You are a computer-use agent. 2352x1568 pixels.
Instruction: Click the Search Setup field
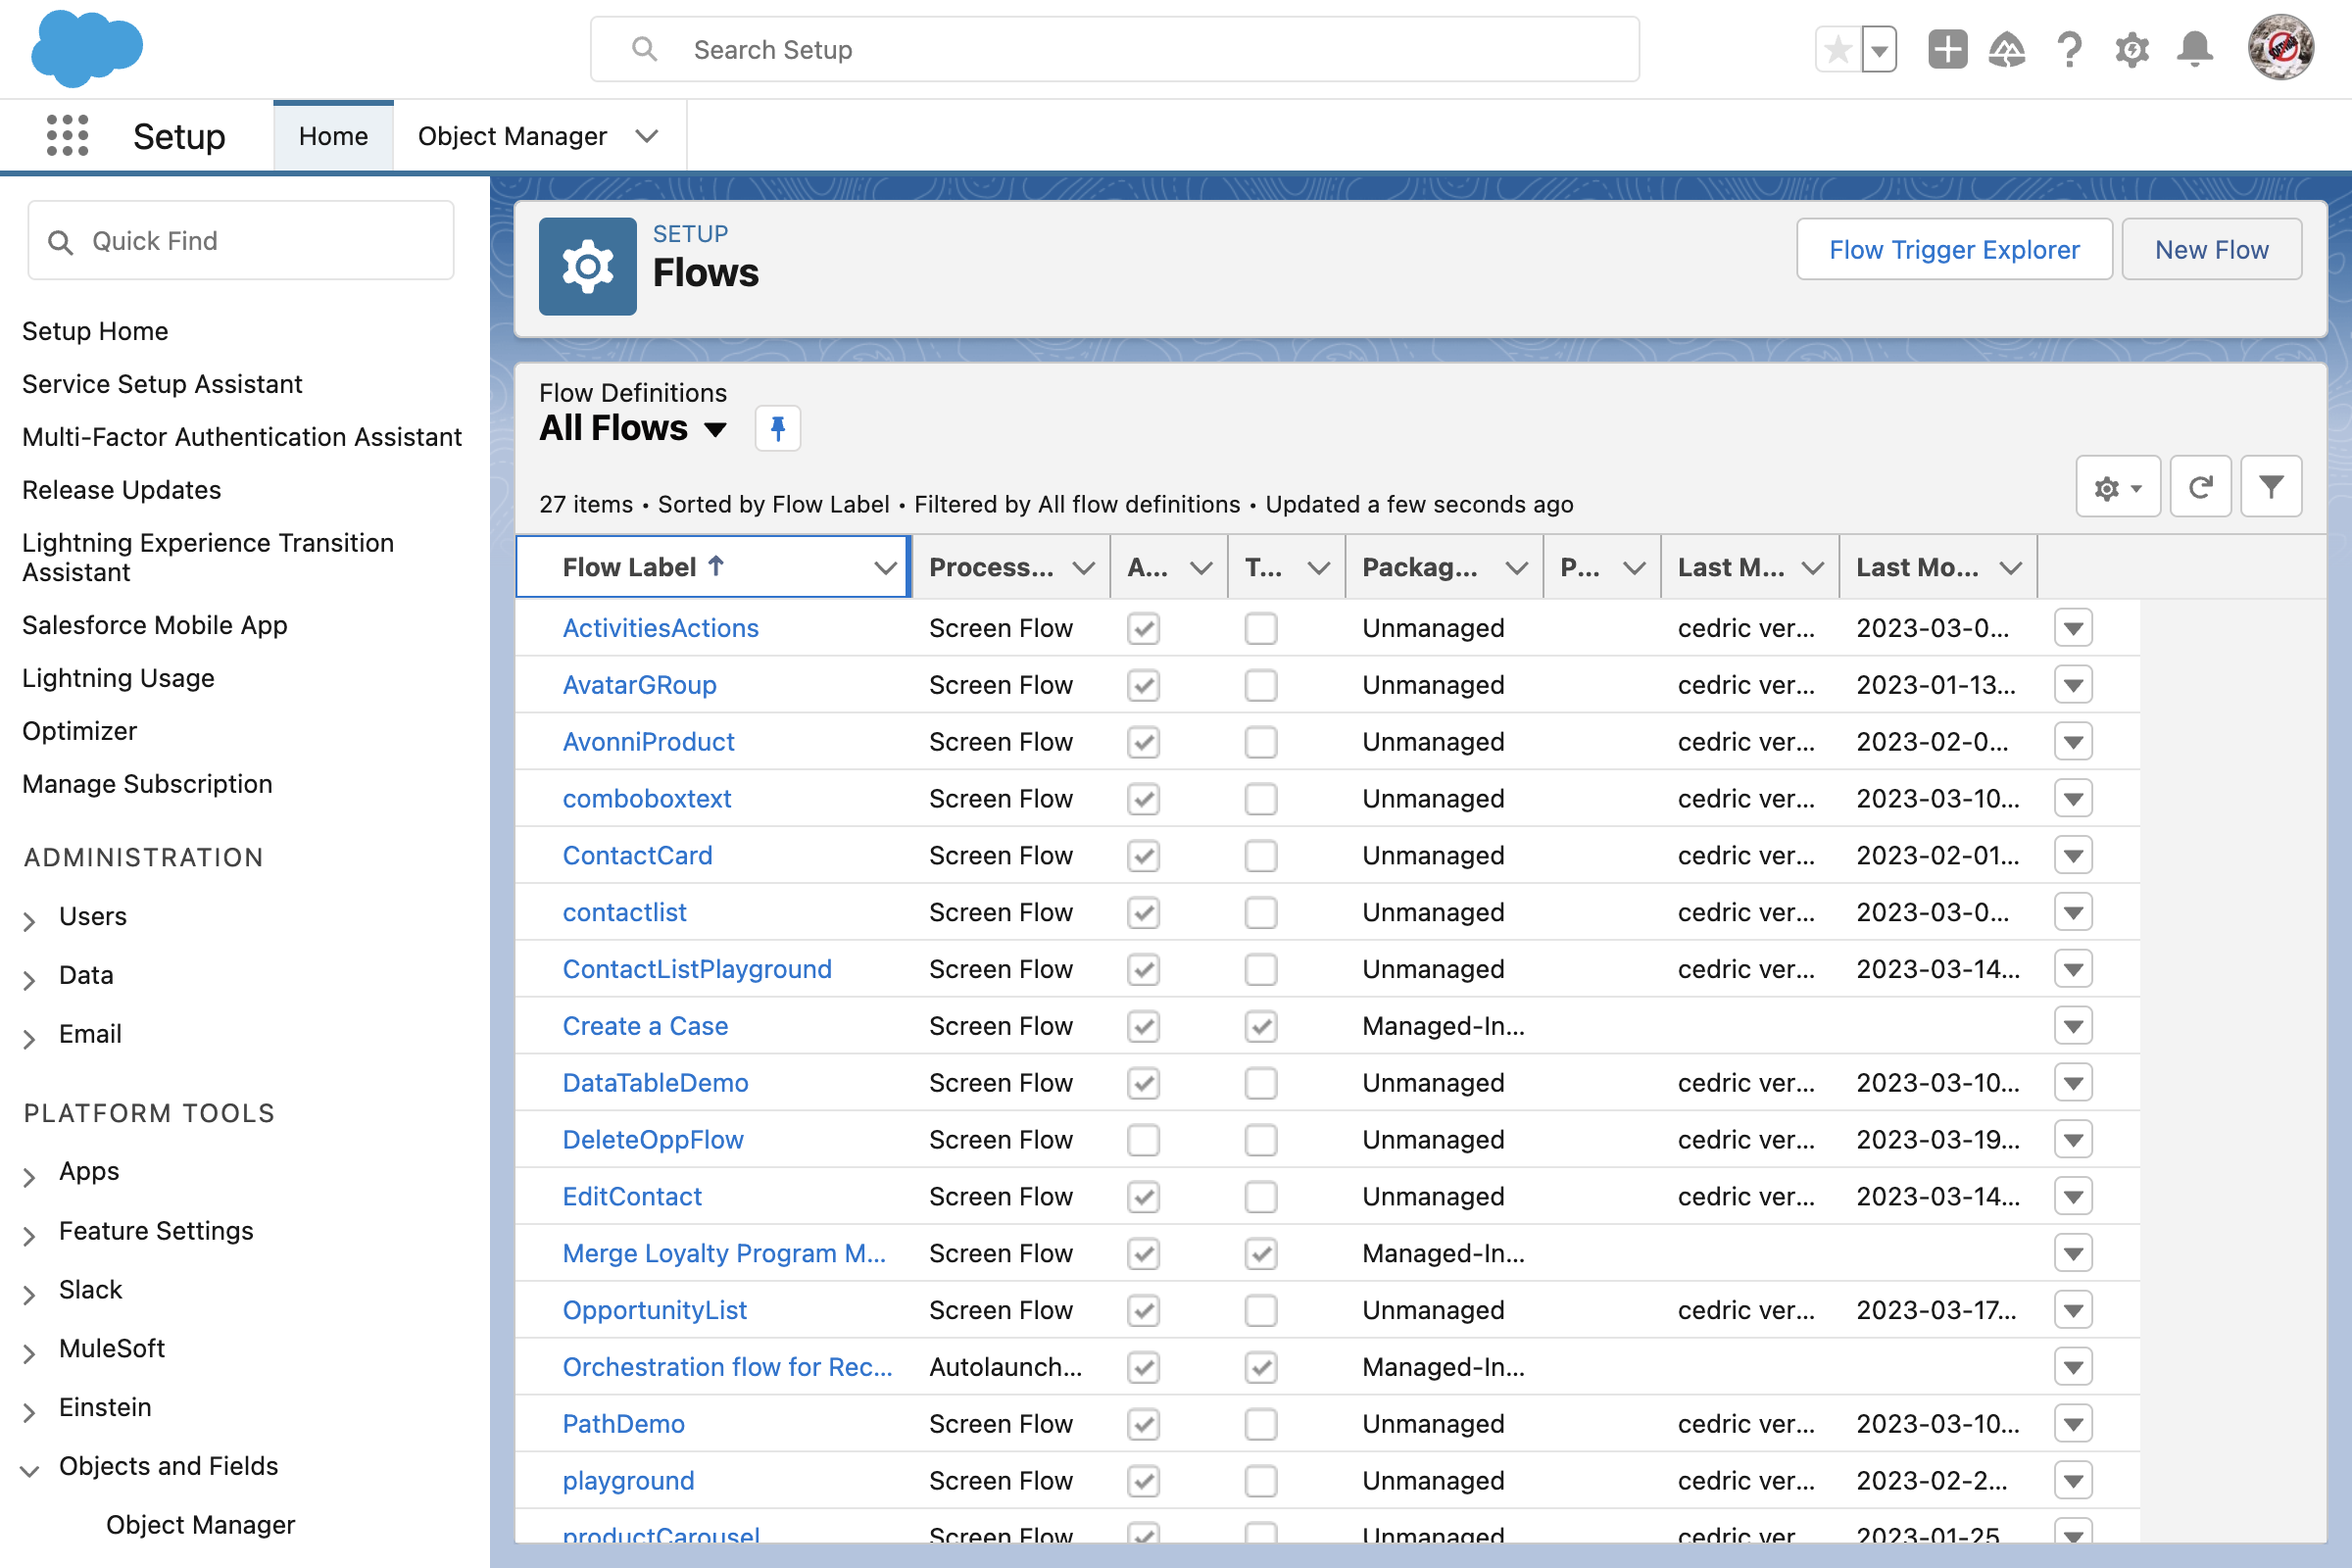pyautogui.click(x=1114, y=49)
